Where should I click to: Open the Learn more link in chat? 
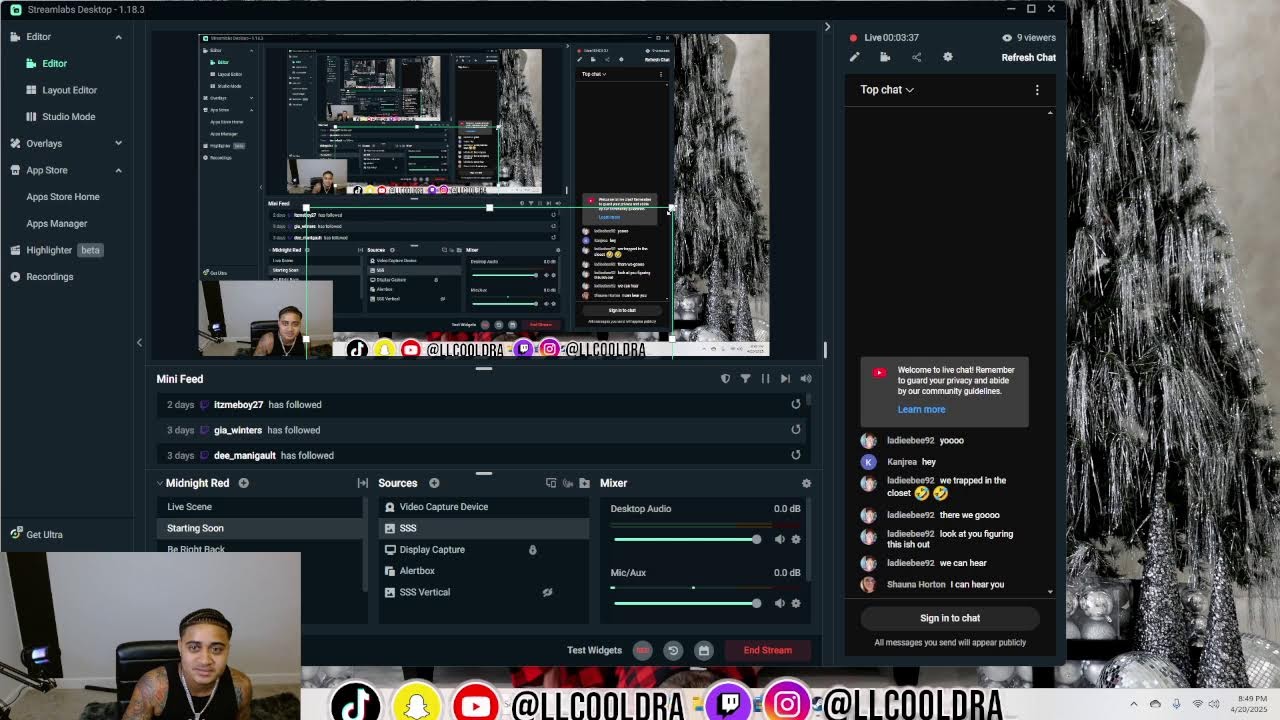pyautogui.click(x=921, y=409)
